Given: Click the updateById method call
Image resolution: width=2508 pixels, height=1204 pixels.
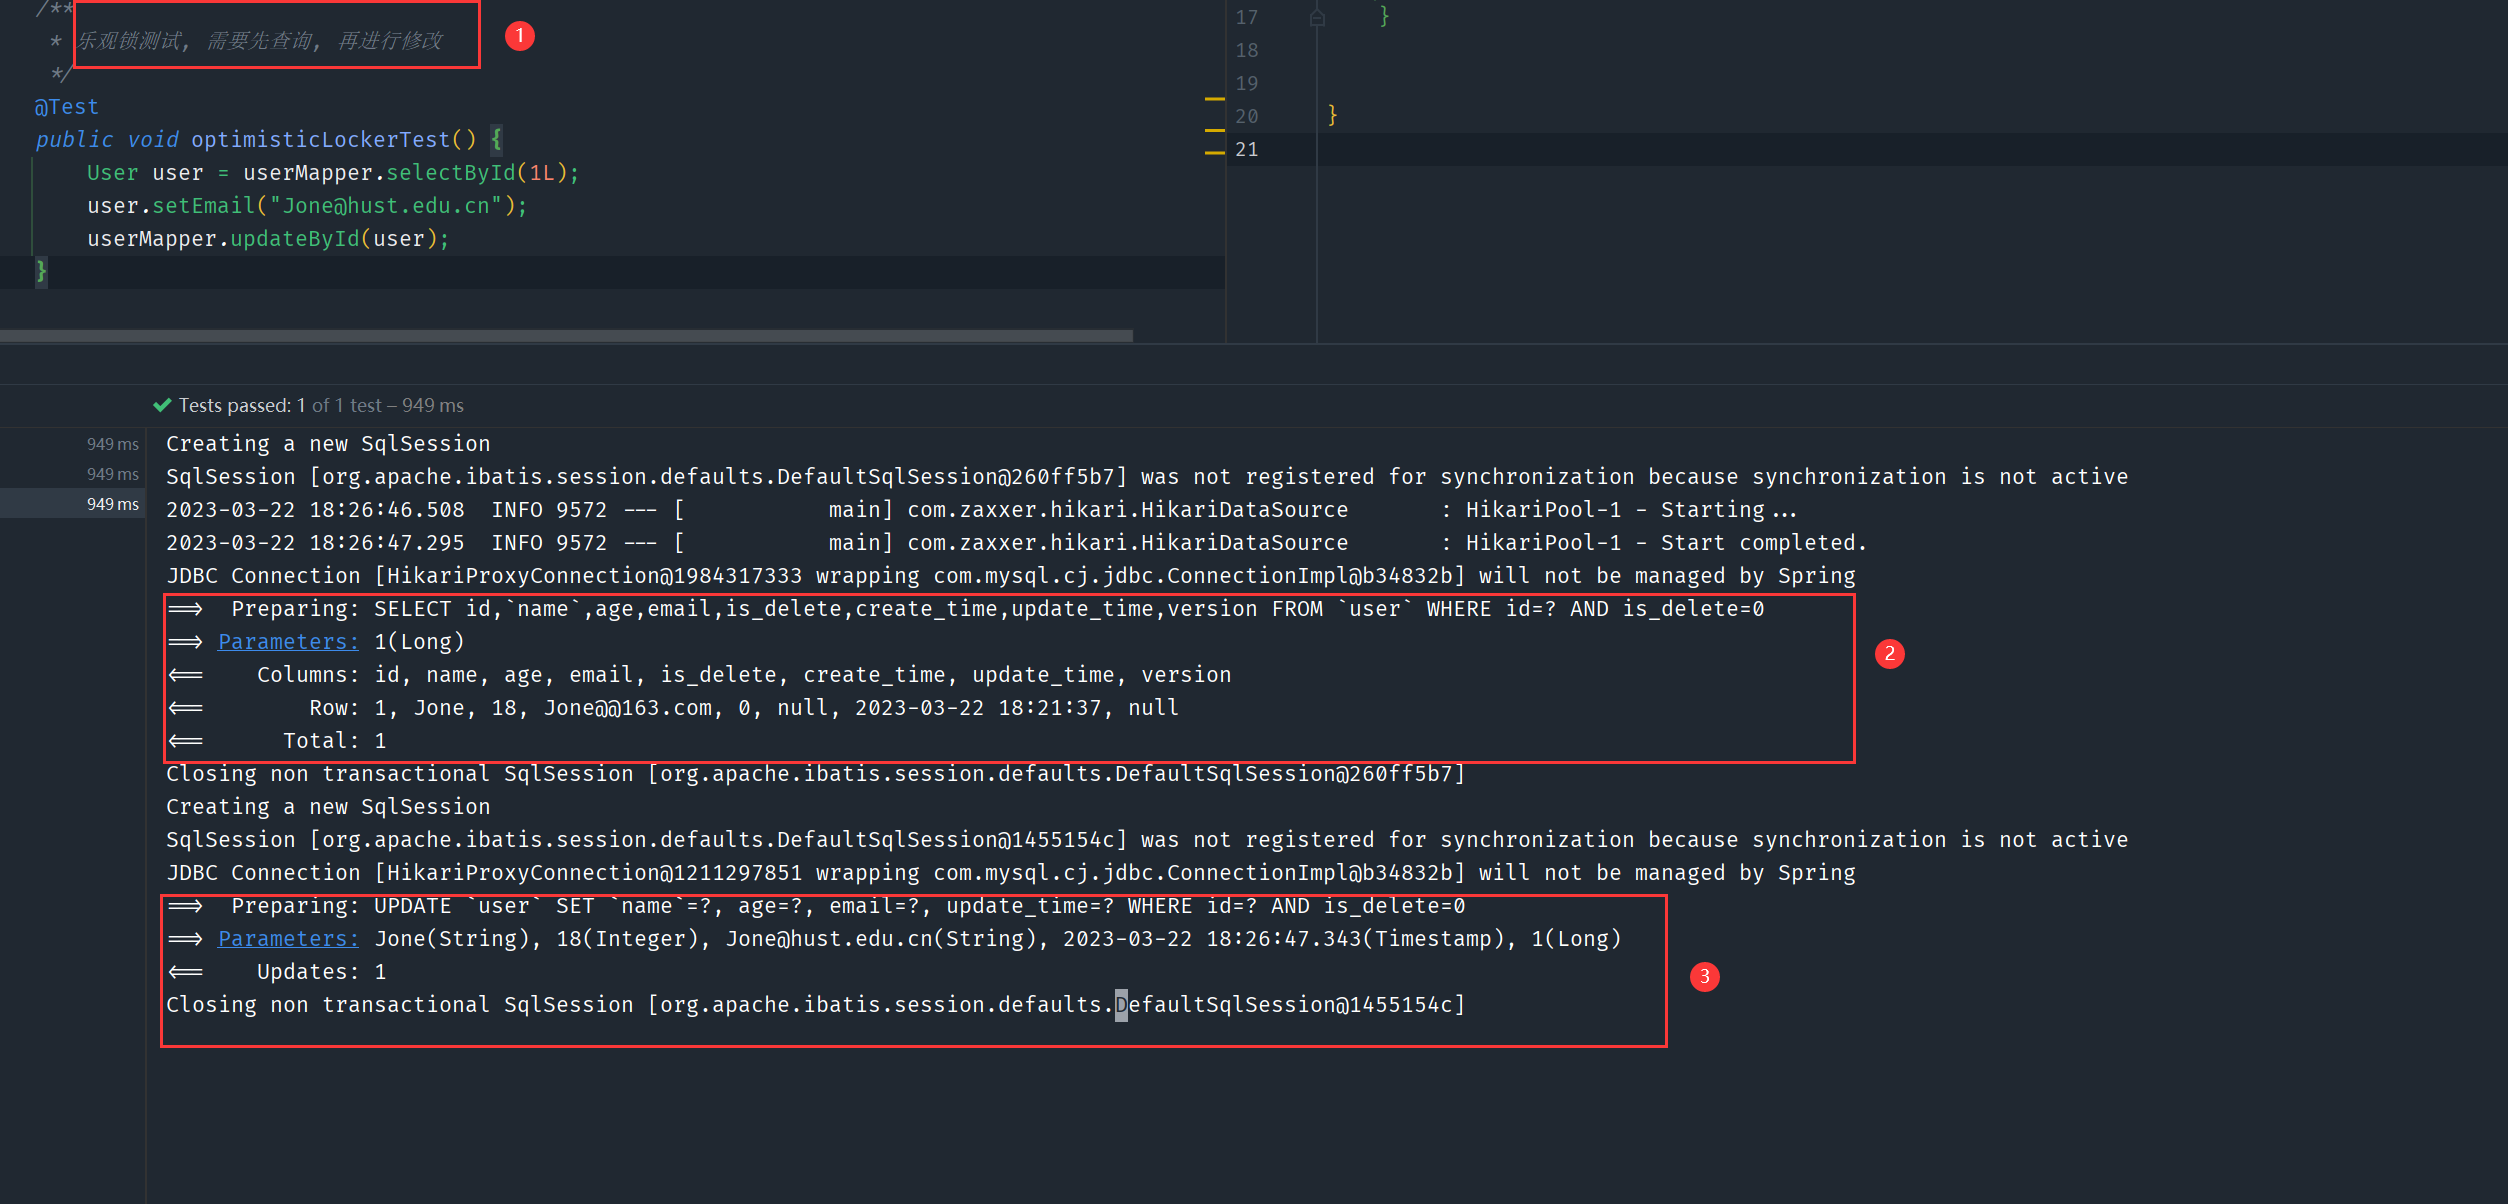Looking at the screenshot, I should [294, 239].
